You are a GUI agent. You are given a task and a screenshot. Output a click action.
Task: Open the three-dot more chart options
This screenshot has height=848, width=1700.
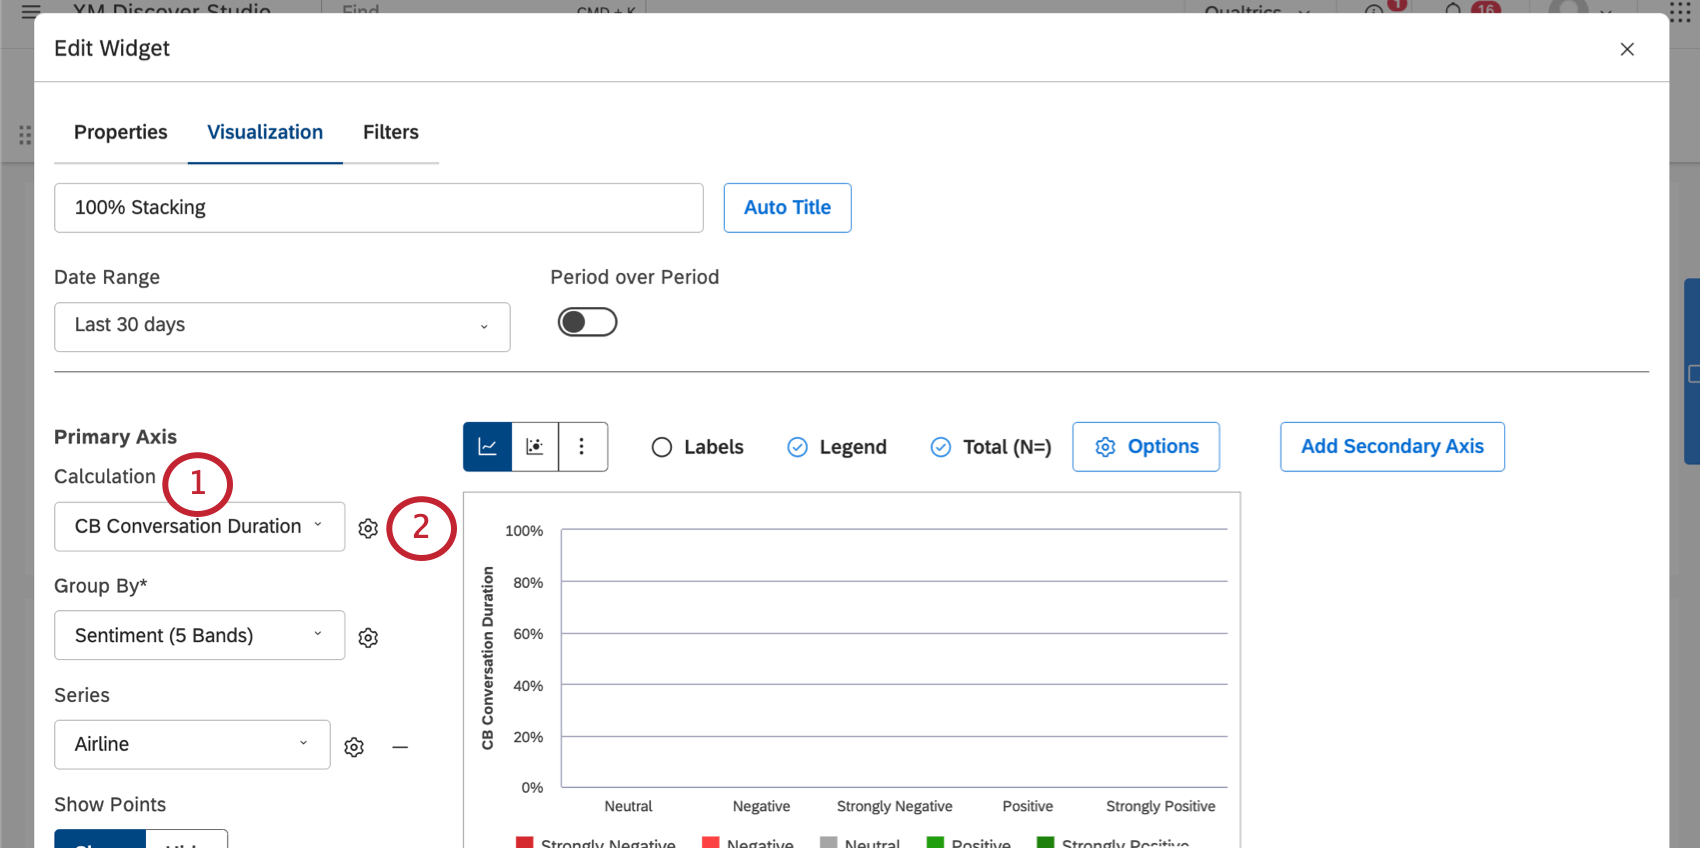point(582,447)
